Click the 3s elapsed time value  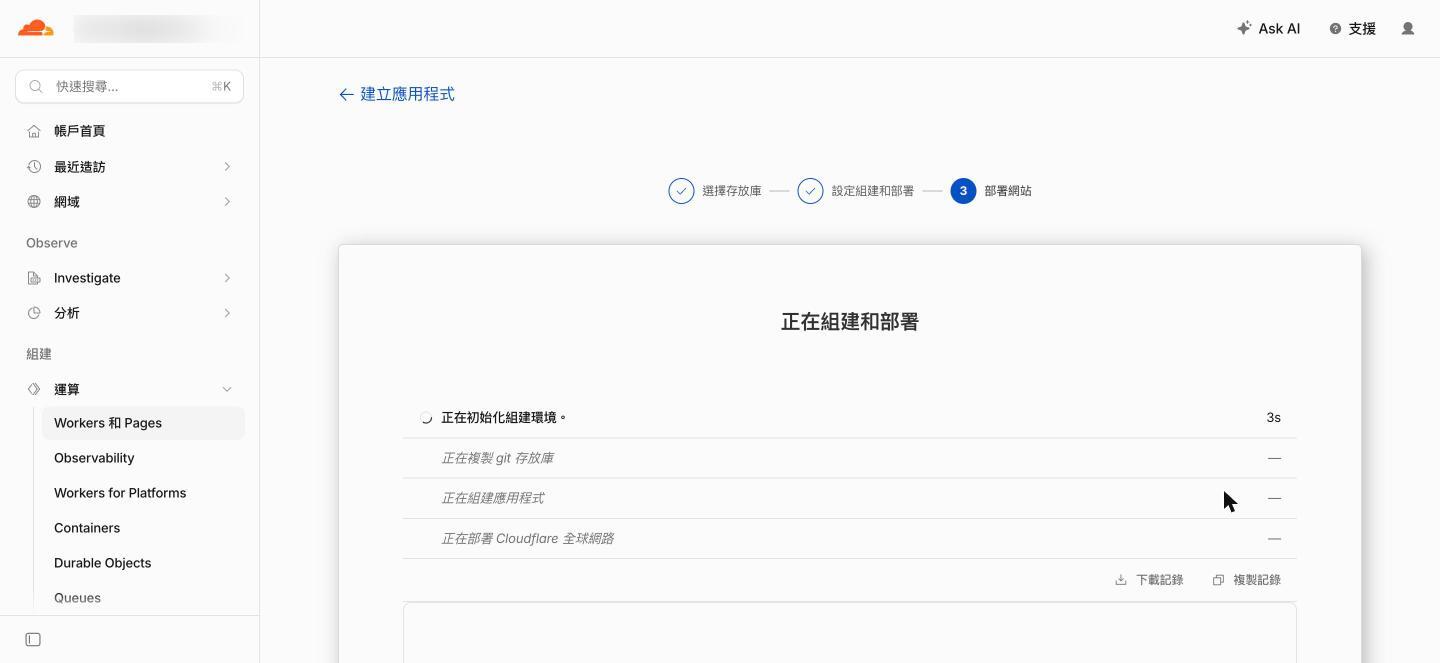pos(1273,418)
